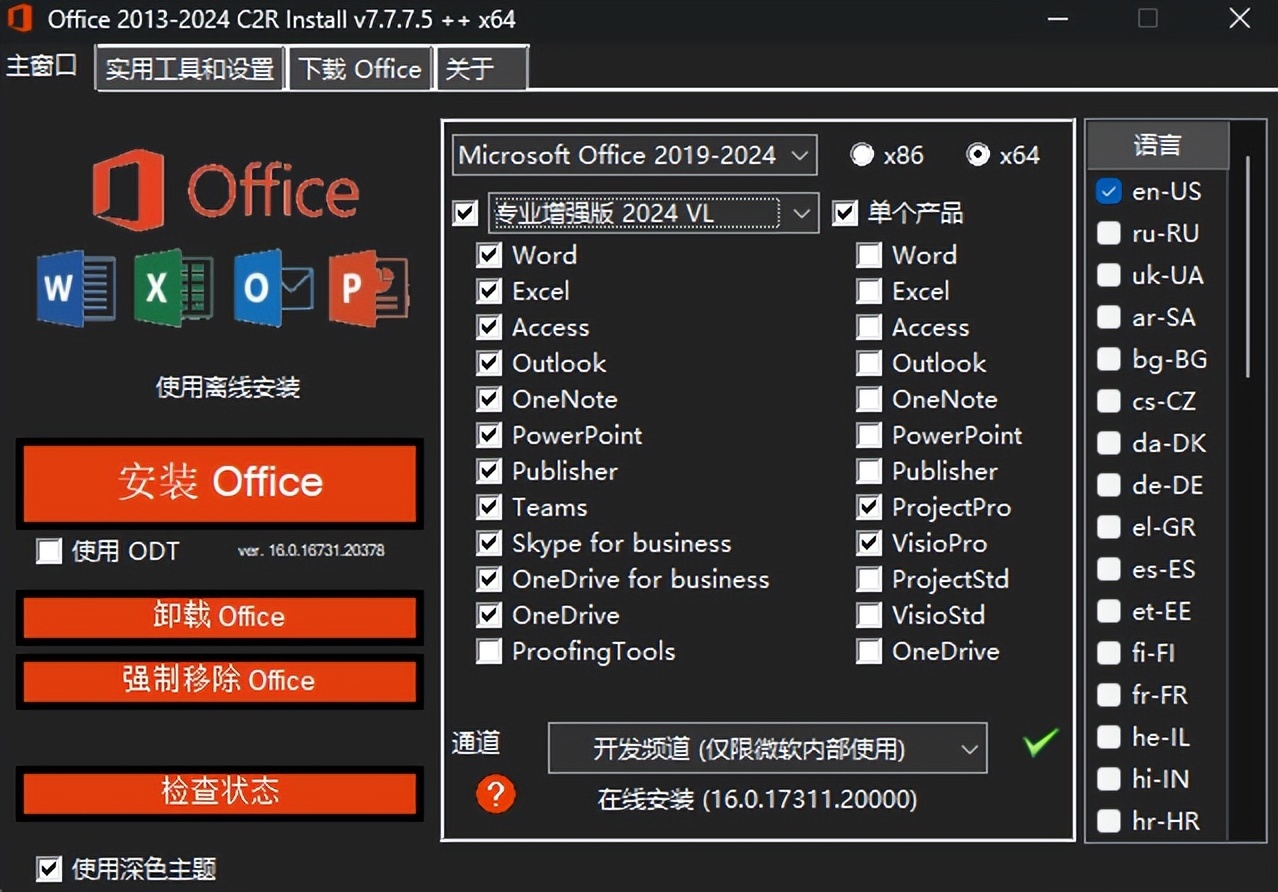The image size is (1278, 892).
Task: Click the Excel logo icon
Action: 173,288
